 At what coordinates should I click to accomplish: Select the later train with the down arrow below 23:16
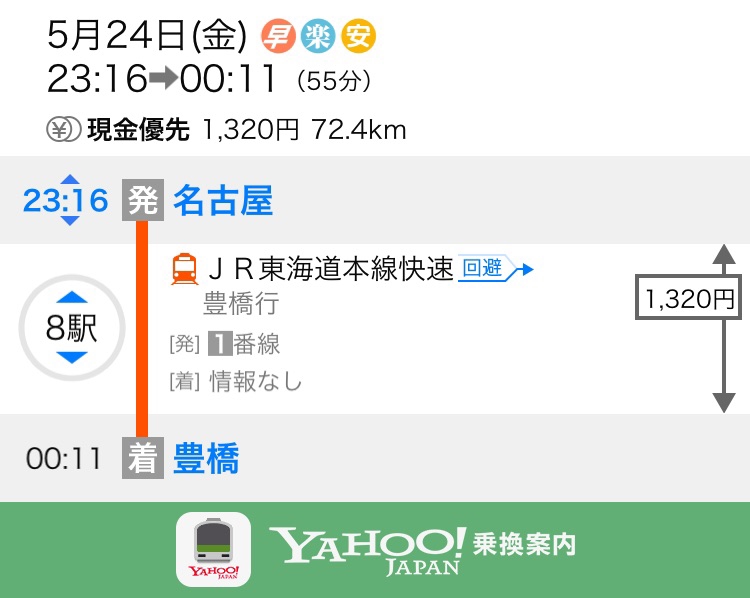point(70,220)
